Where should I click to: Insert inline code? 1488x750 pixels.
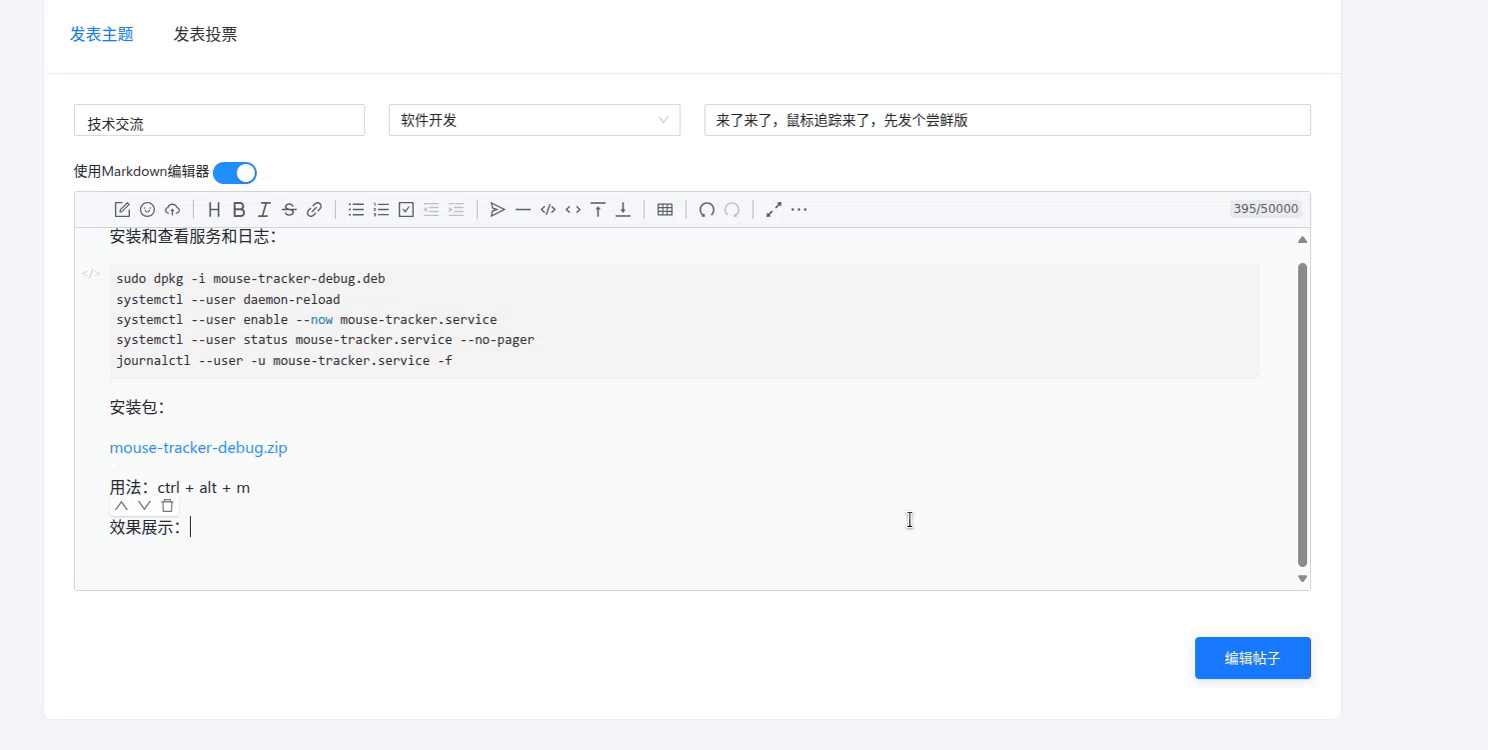click(x=573, y=210)
